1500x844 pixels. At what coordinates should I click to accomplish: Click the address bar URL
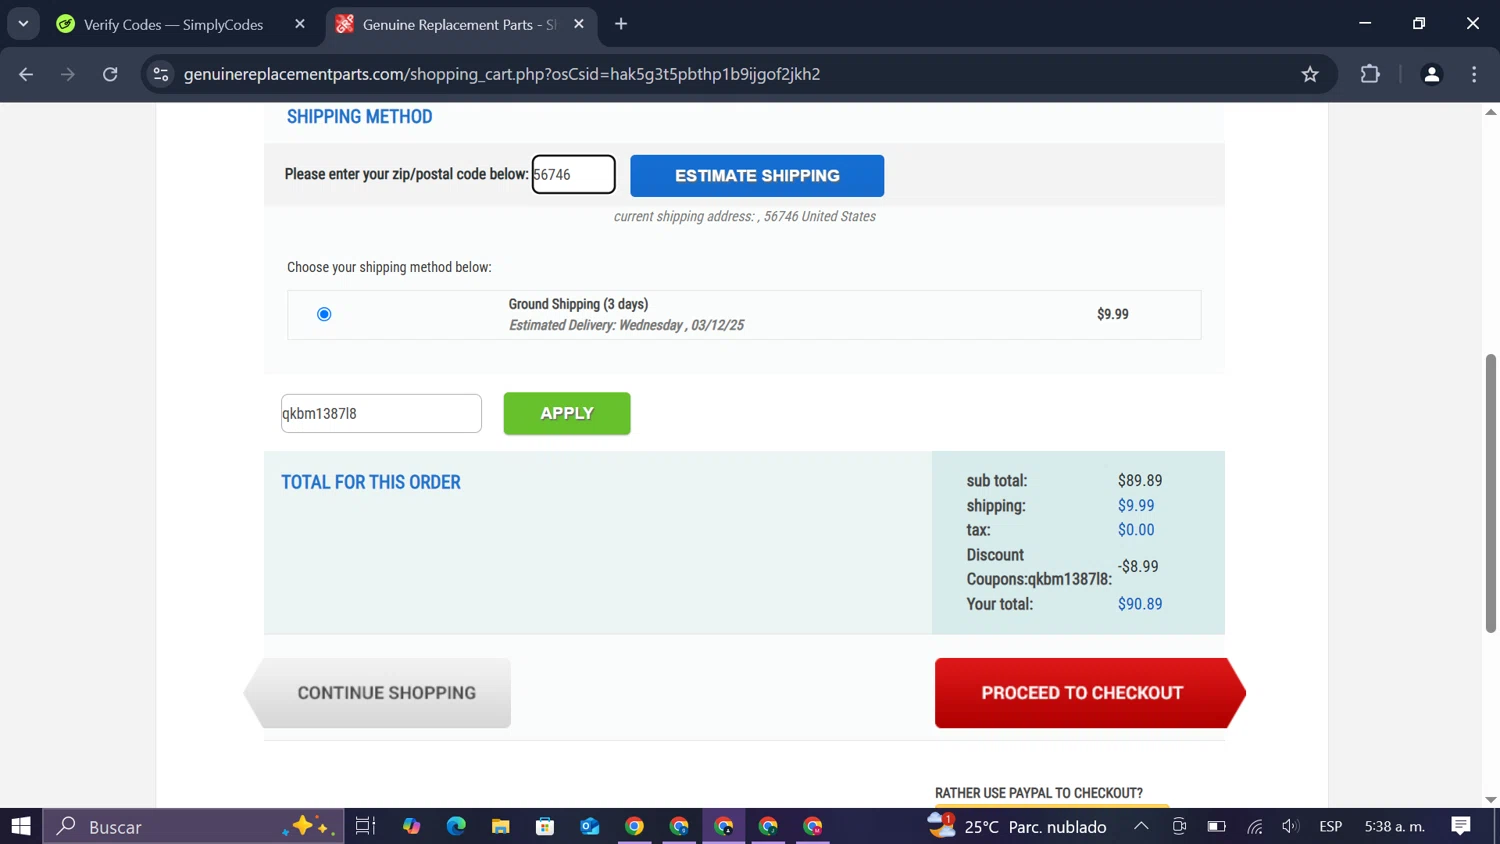point(502,74)
